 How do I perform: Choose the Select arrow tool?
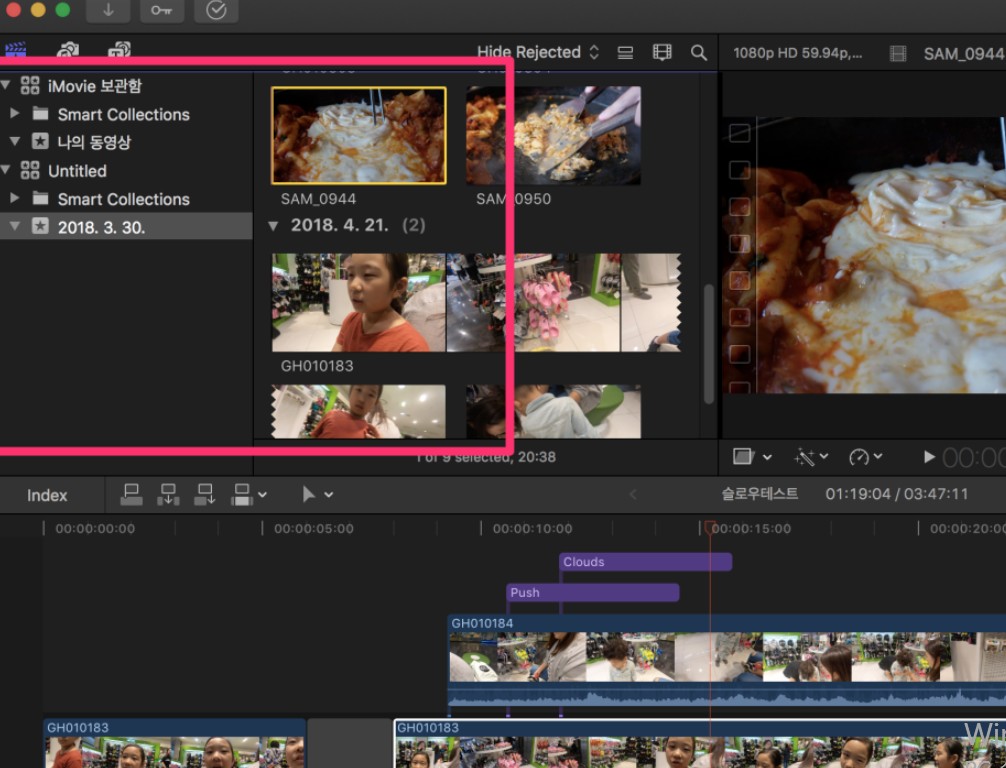pyautogui.click(x=309, y=494)
